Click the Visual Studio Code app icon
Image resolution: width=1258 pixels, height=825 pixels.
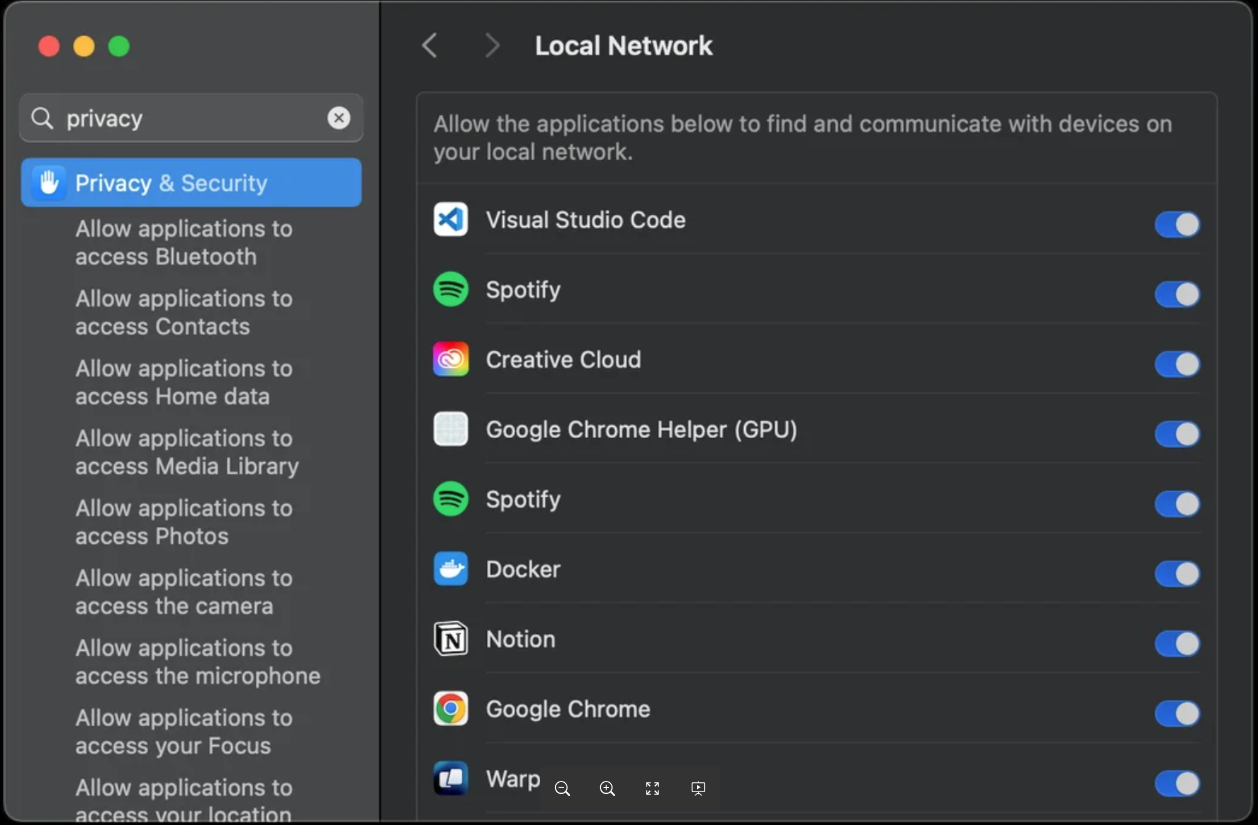451,220
